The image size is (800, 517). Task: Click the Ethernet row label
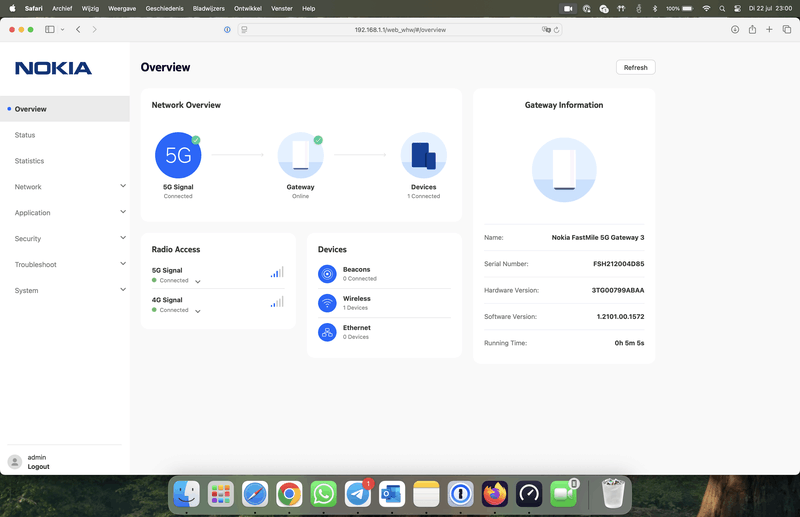click(357, 328)
